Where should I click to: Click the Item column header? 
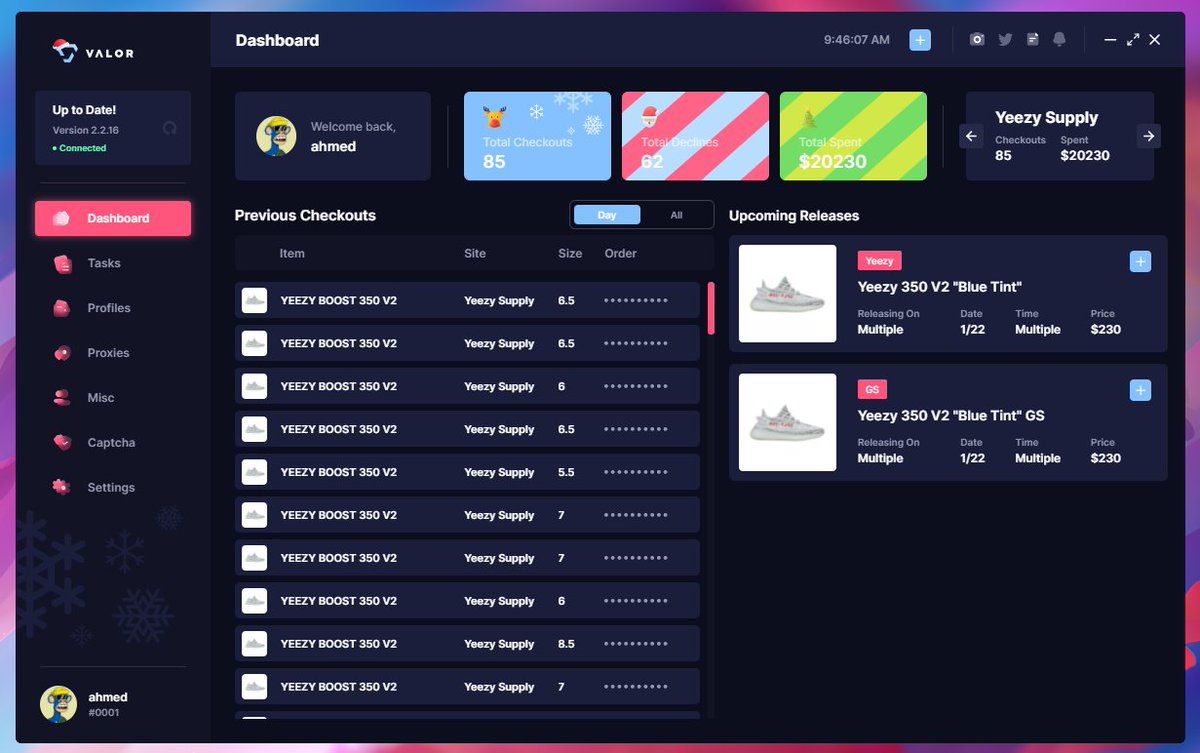coord(292,253)
